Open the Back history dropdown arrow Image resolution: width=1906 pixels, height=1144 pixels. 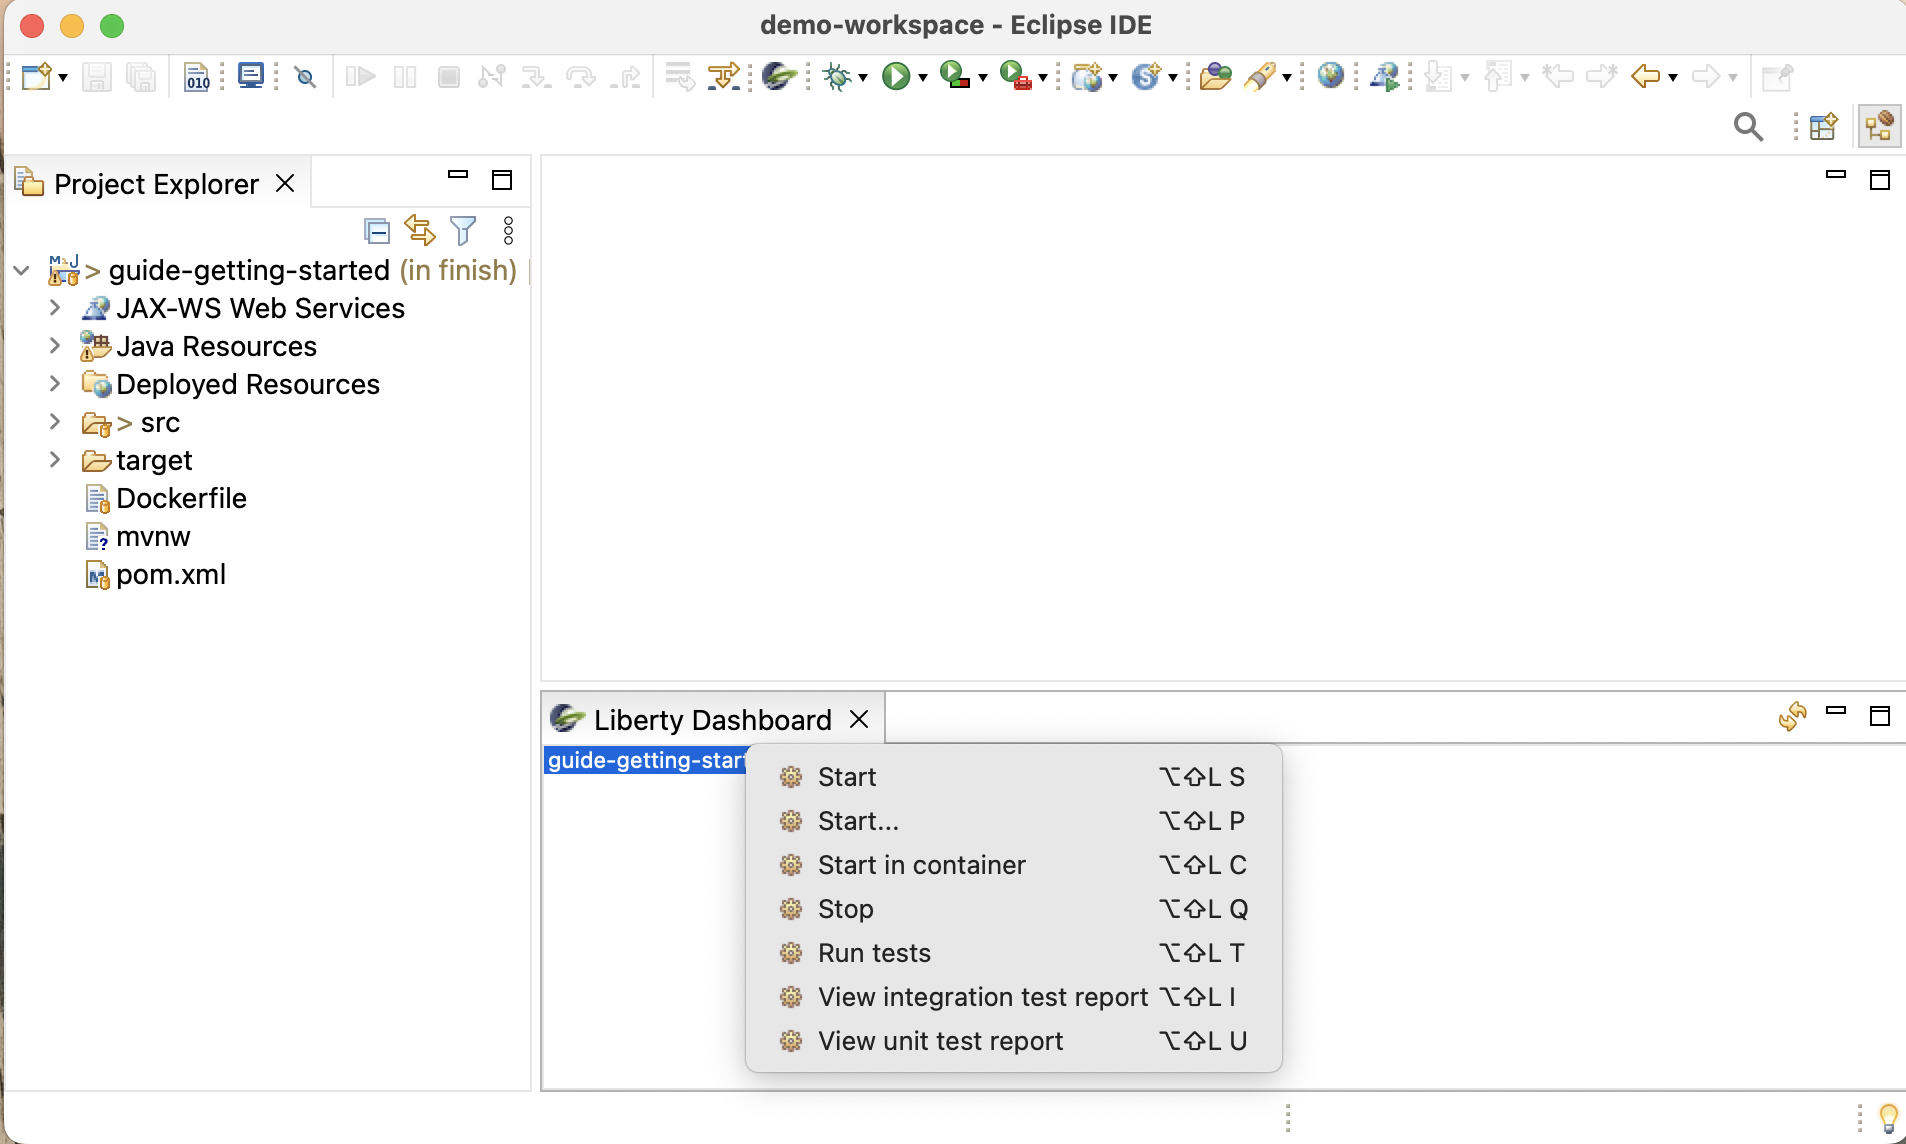tap(1673, 78)
